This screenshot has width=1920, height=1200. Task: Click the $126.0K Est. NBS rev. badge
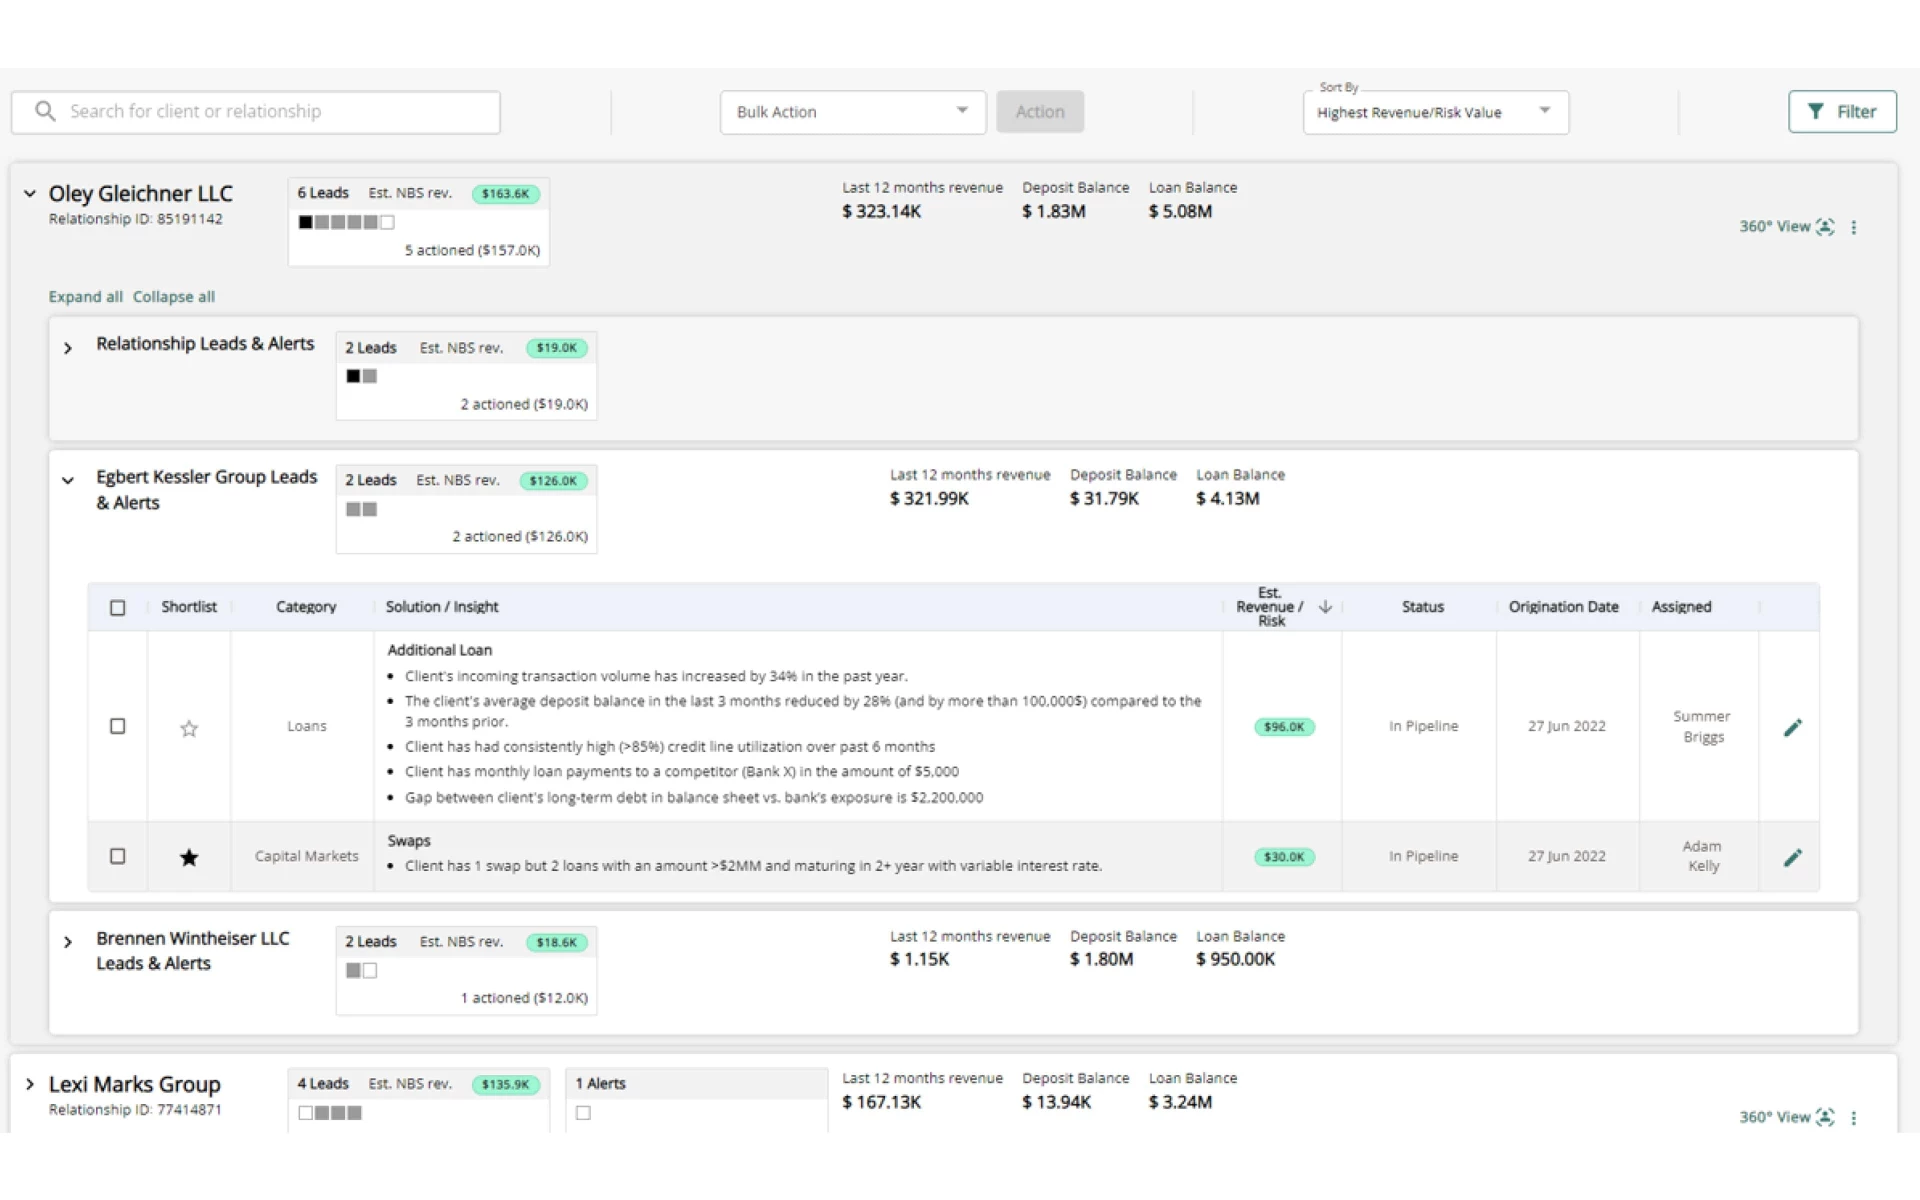tap(554, 481)
